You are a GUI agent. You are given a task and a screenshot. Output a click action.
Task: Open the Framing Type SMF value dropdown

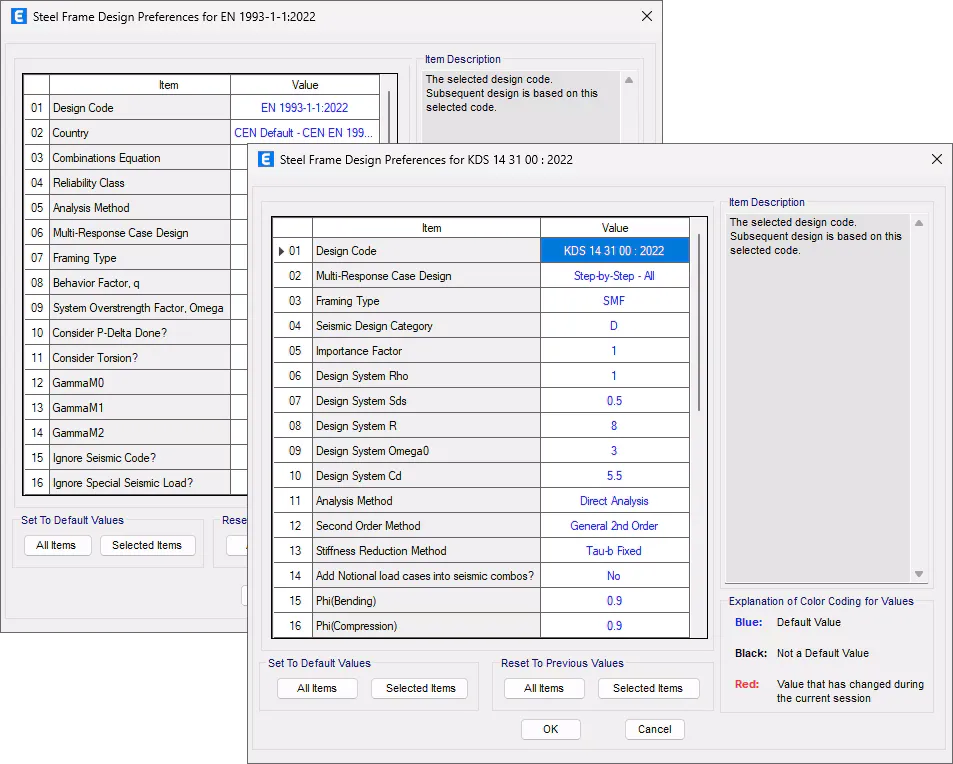pyautogui.click(x=614, y=301)
